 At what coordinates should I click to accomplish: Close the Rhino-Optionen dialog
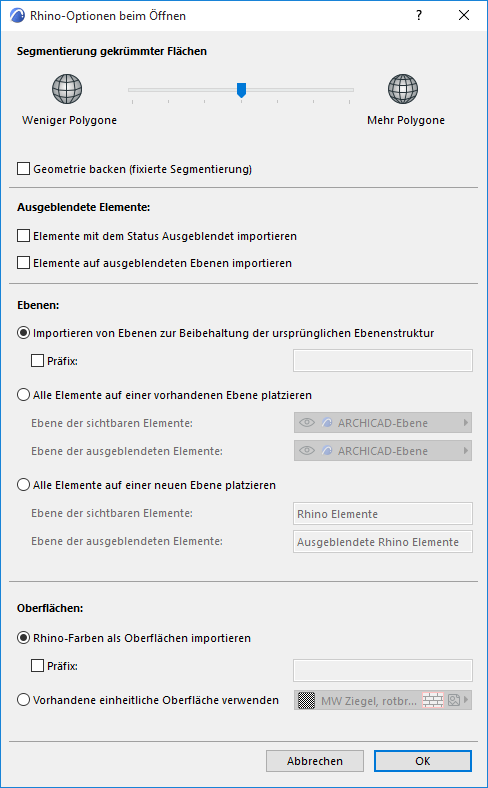[464, 16]
